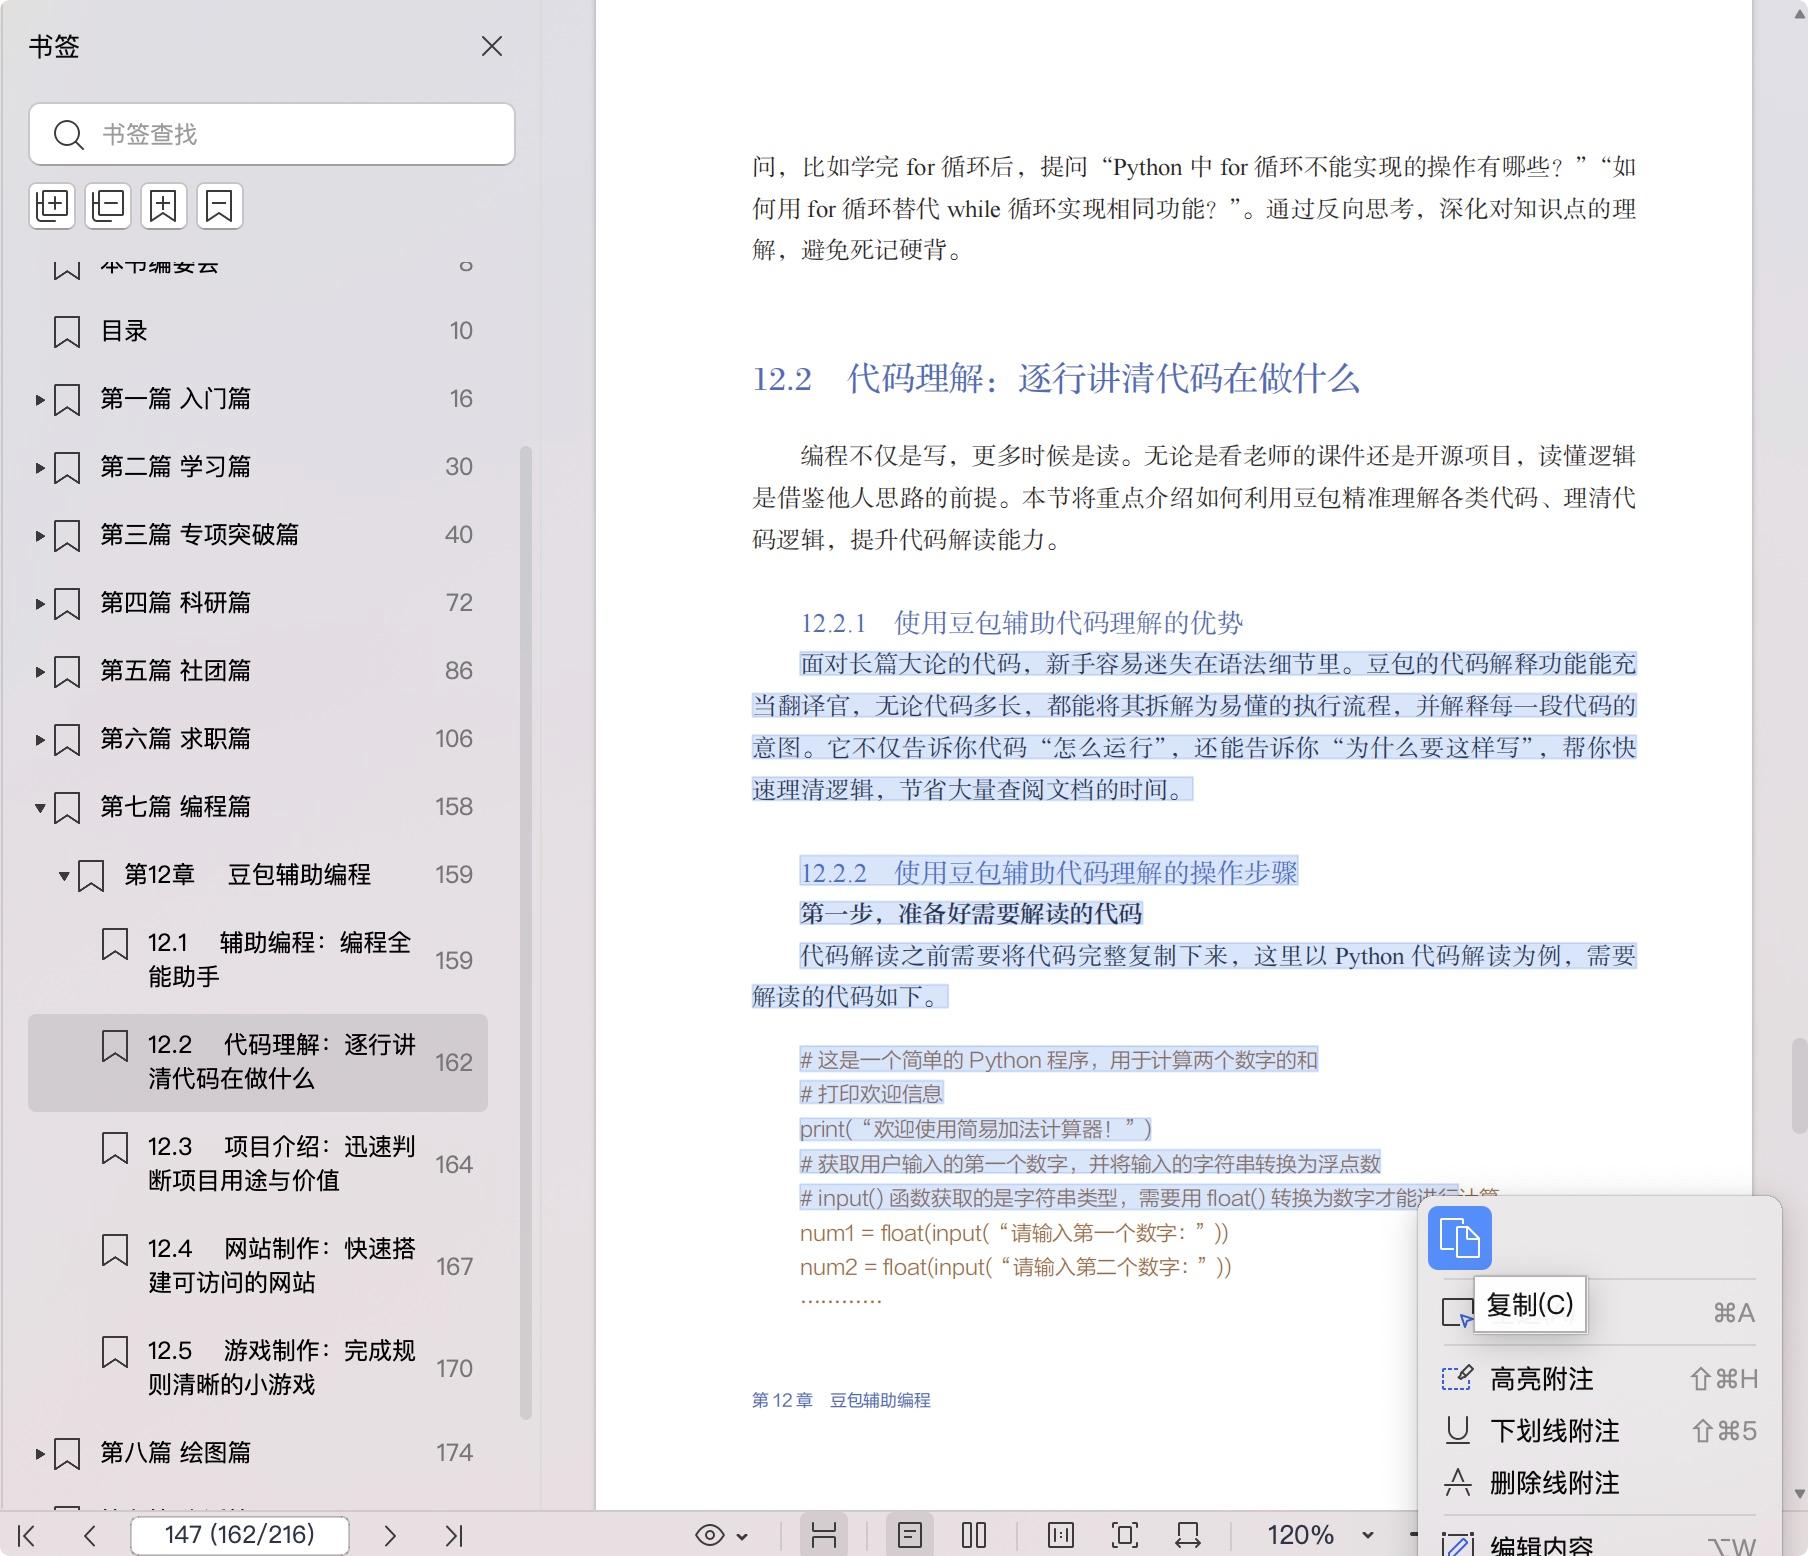This screenshot has width=1808, height=1556.
Task: Click the subheading 12.2.1 使用豆包辅助代码理解的优势
Action: click(x=1021, y=623)
